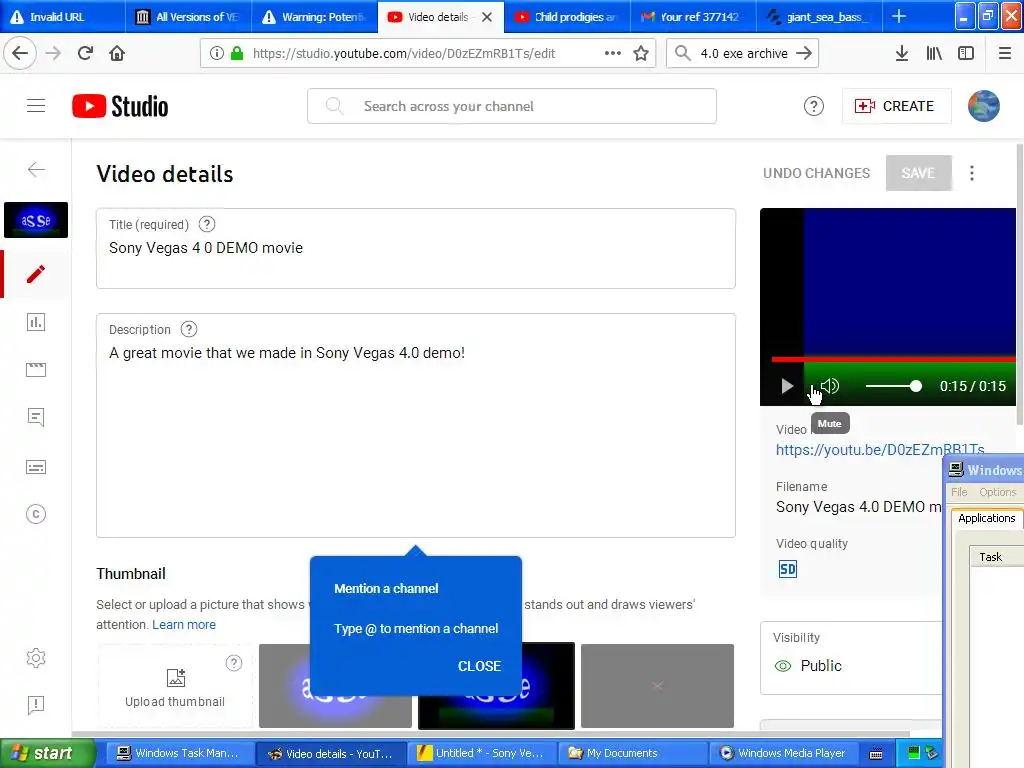This screenshot has height=768, width=1024.
Task: Open the Subtitles sidebar icon
Action: tap(36, 467)
